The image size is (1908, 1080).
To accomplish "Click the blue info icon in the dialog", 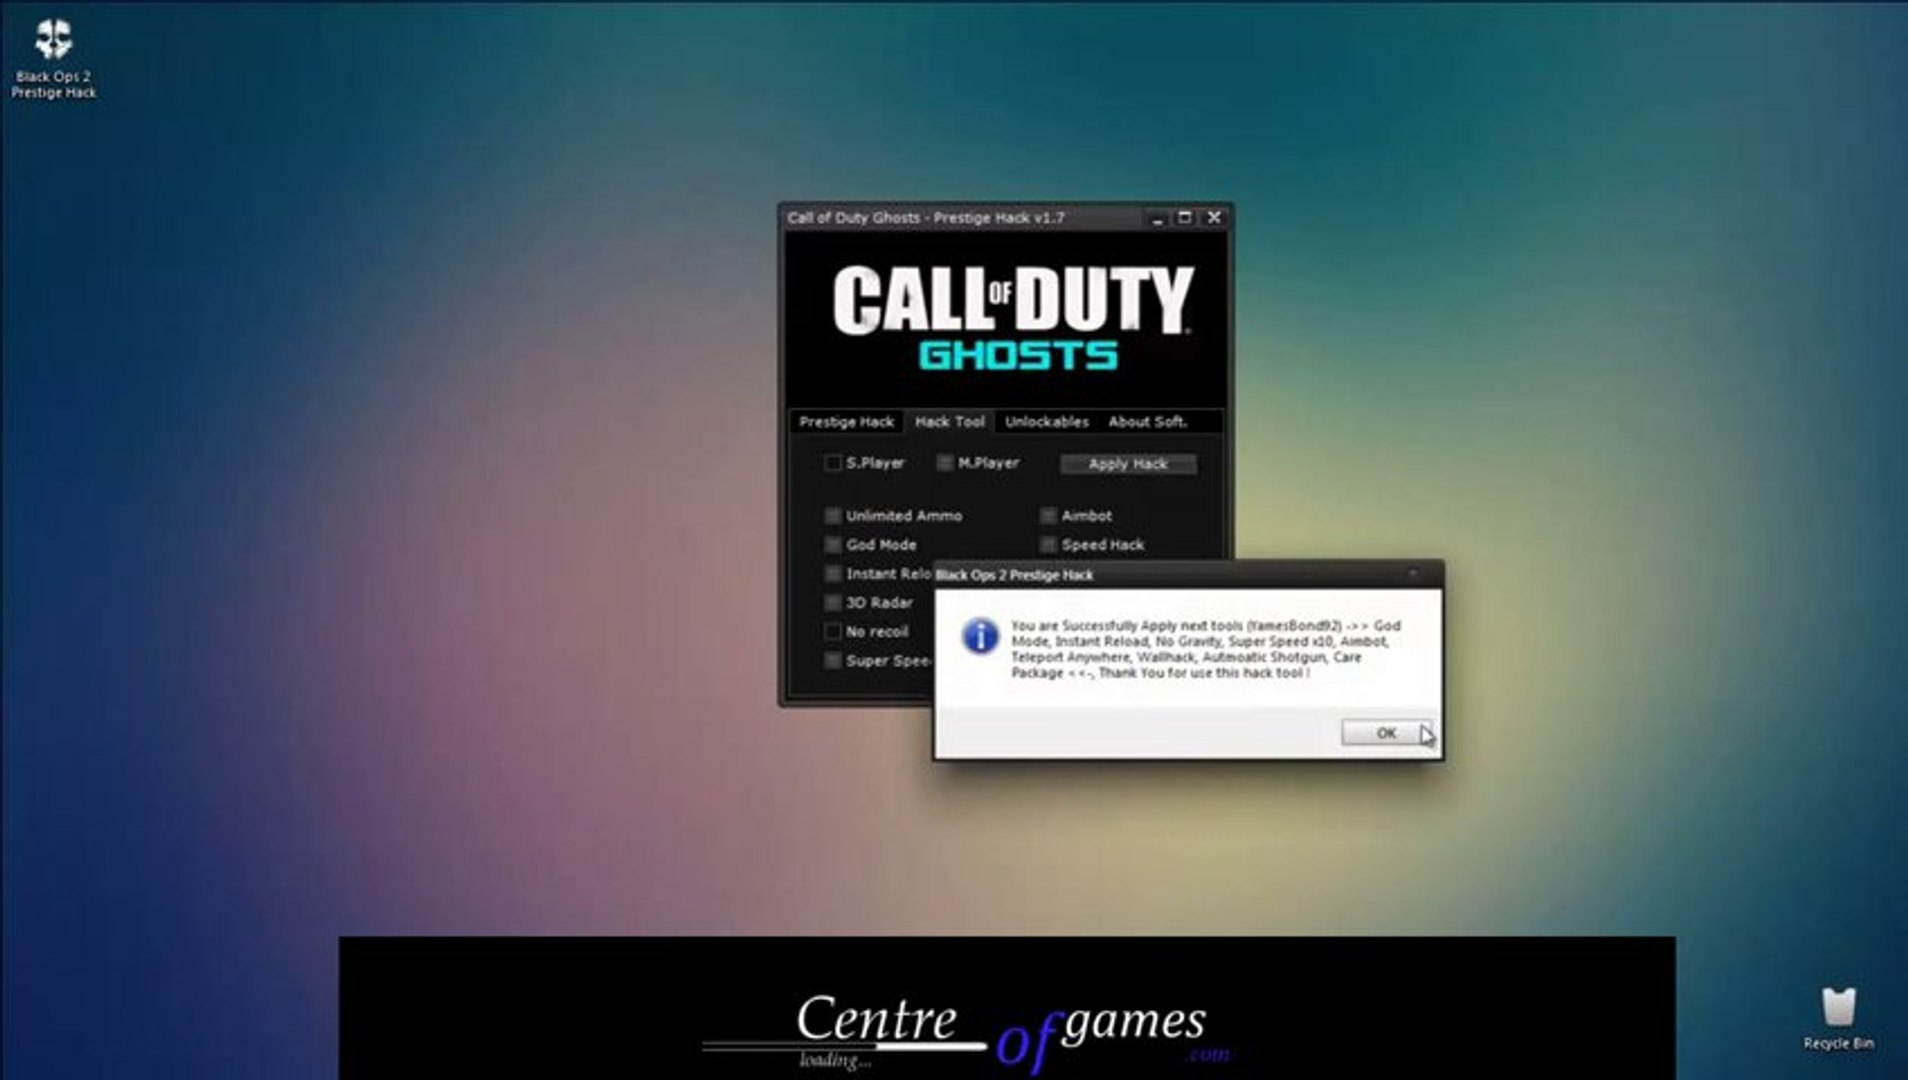I will point(979,636).
